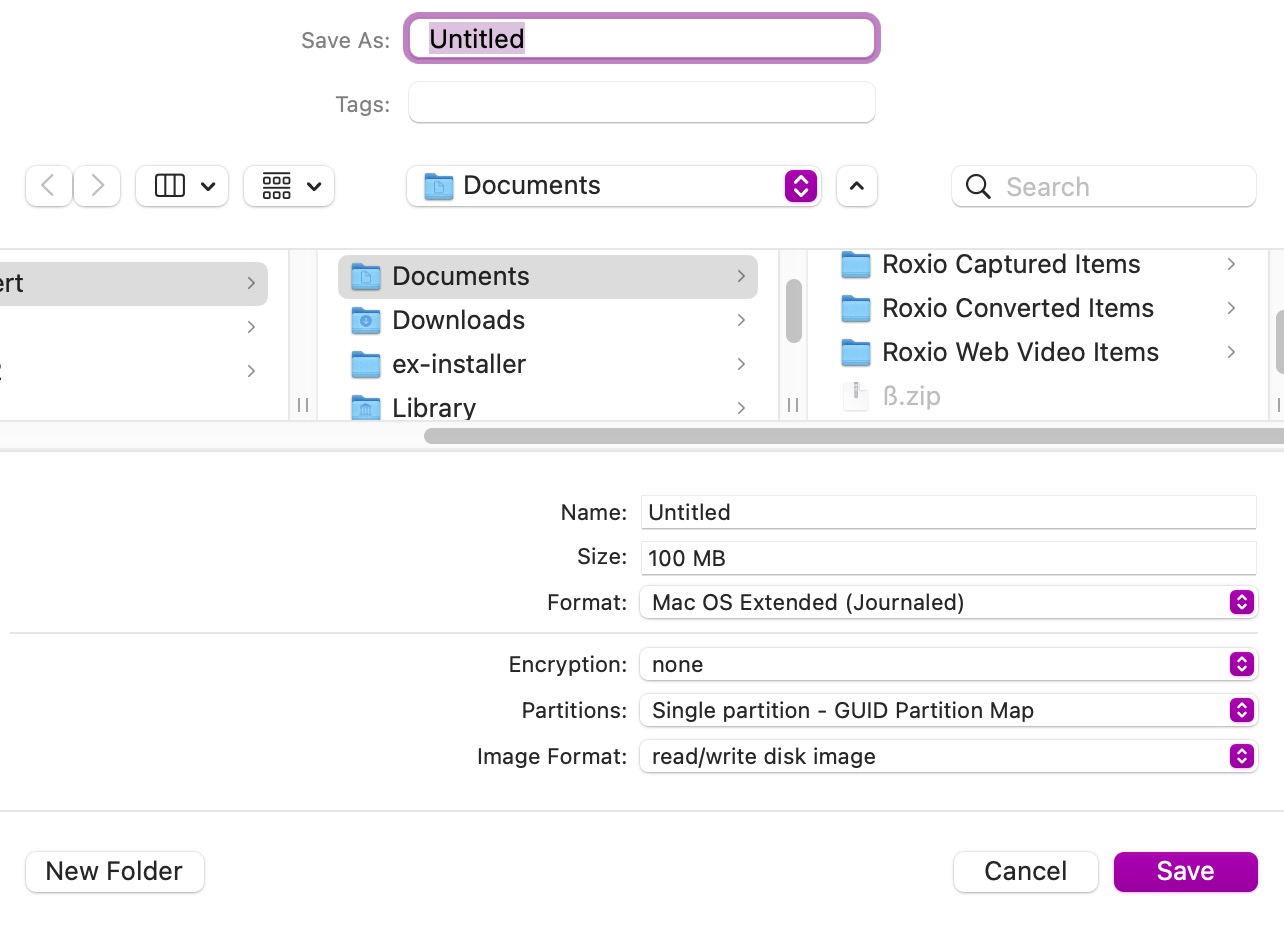The width and height of the screenshot is (1284, 930).
Task: Click the Search magnifying glass icon
Action: [979, 187]
